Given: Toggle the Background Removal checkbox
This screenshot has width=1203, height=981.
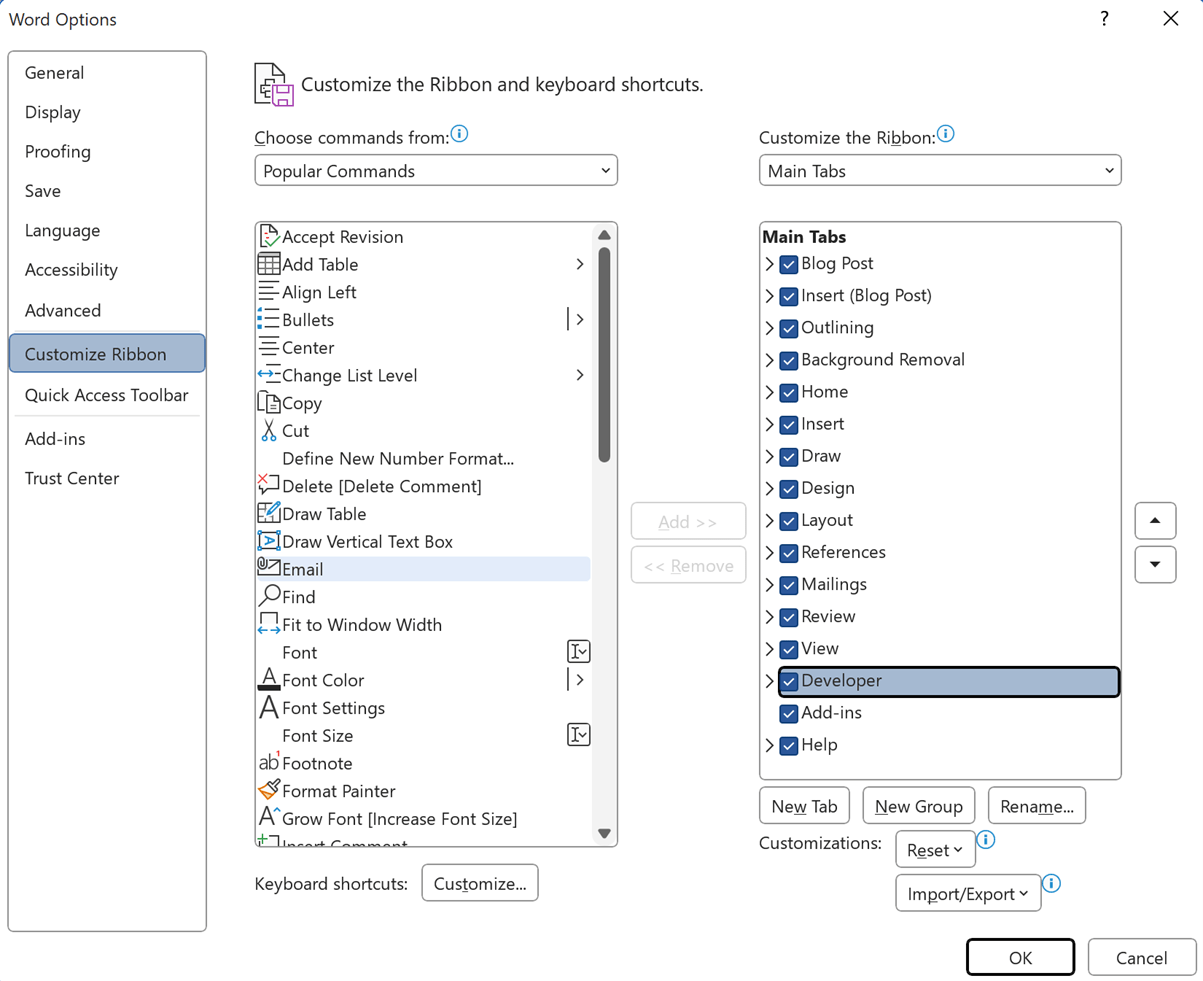Looking at the screenshot, I should 789,361.
